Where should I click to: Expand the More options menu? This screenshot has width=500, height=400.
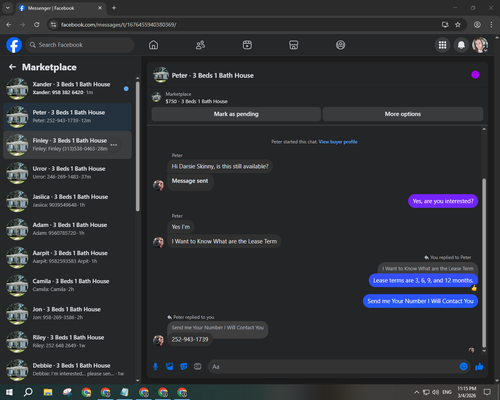pyautogui.click(x=403, y=114)
